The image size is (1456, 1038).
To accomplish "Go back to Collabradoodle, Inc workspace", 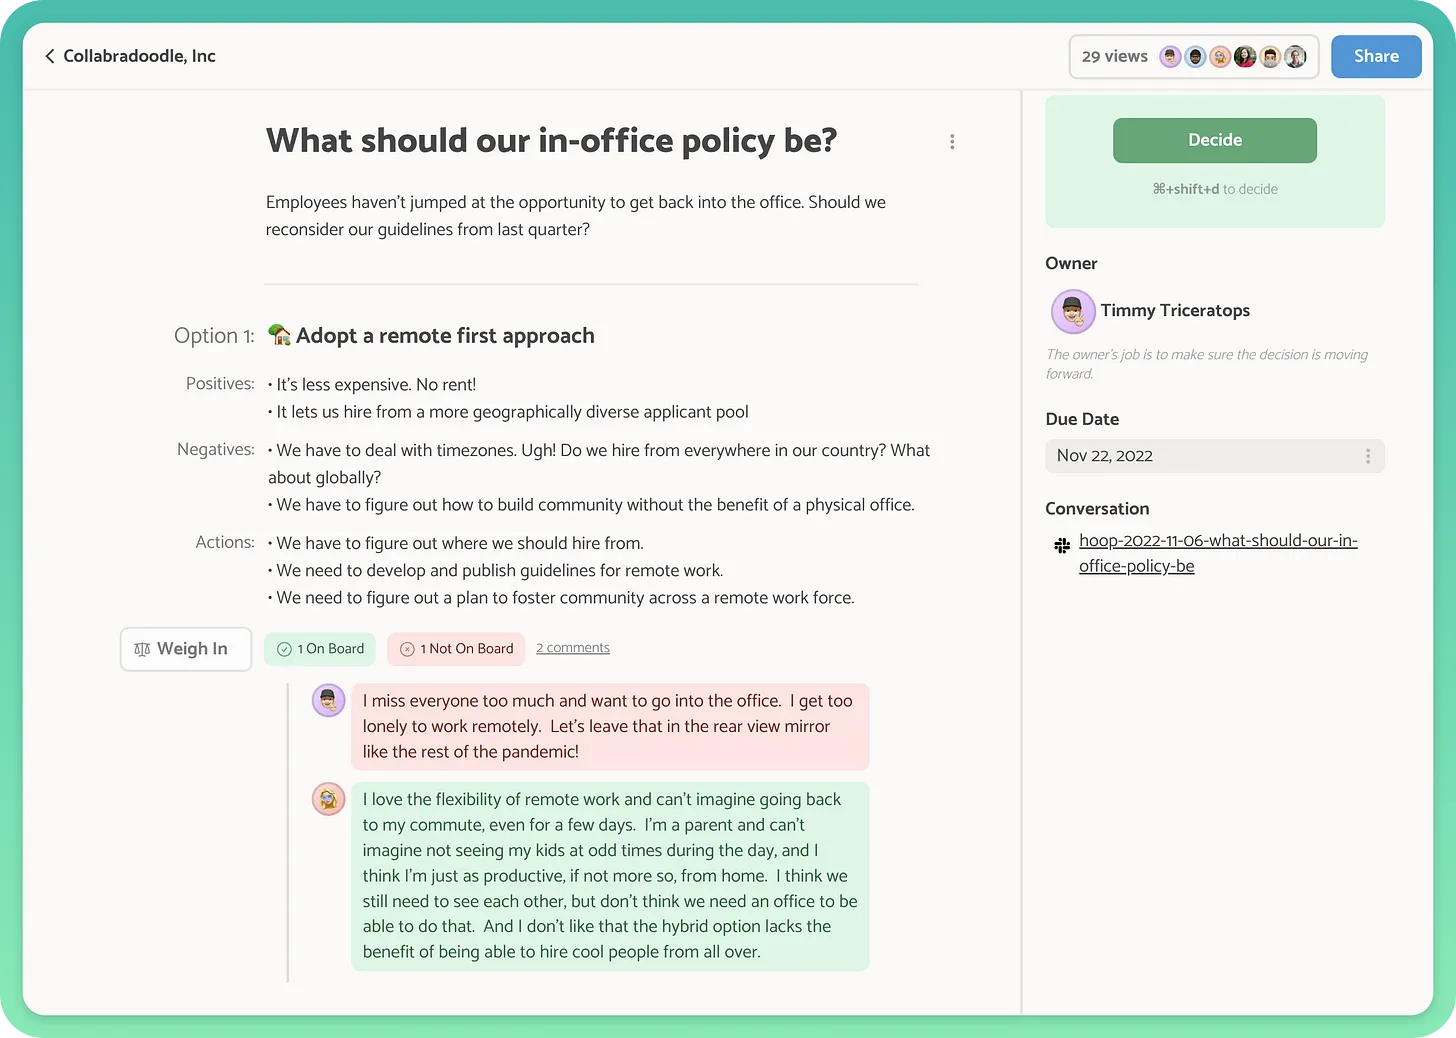I will coord(139,56).
